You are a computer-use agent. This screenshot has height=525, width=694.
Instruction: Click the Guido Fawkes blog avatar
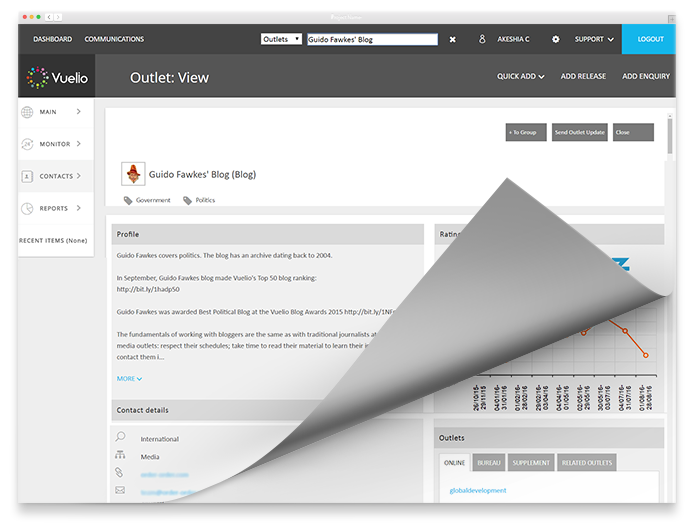[133, 174]
